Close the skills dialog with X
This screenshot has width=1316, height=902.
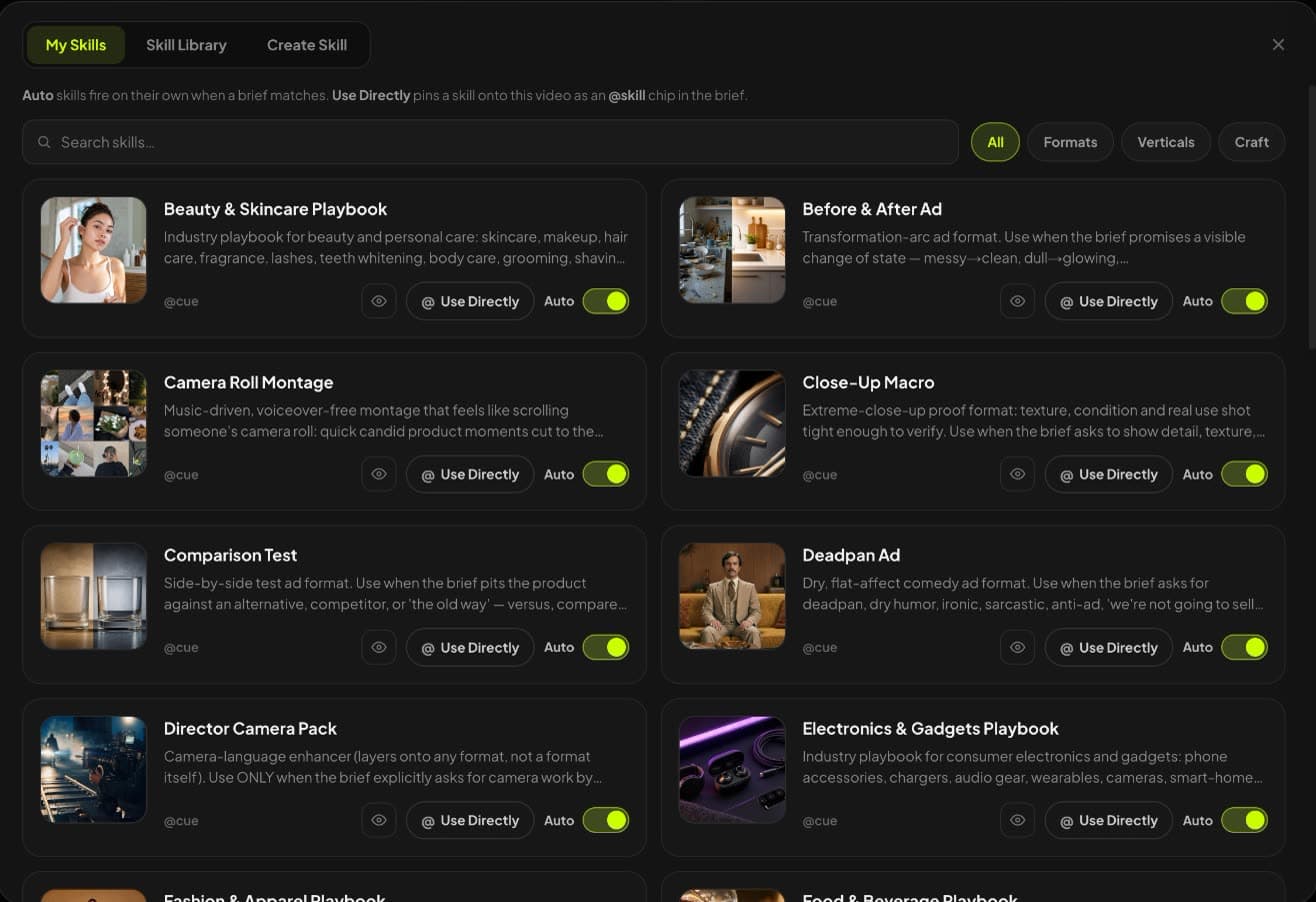coord(1278,45)
